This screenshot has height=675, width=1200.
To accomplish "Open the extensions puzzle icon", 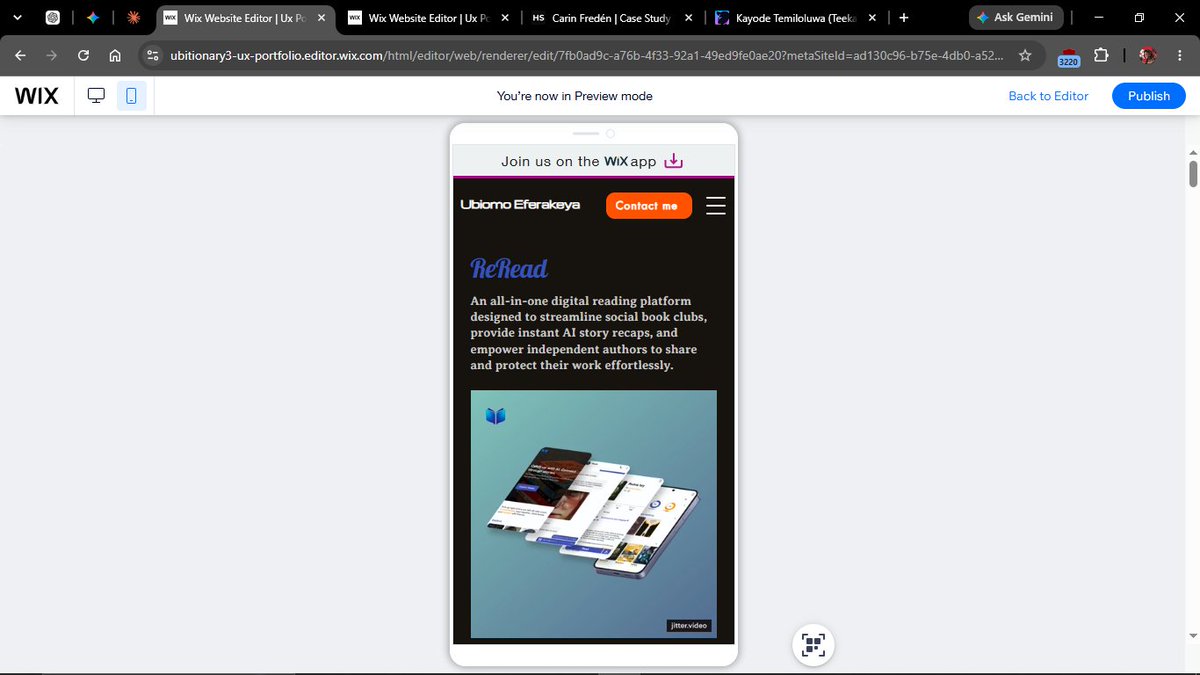I will (1101, 56).
